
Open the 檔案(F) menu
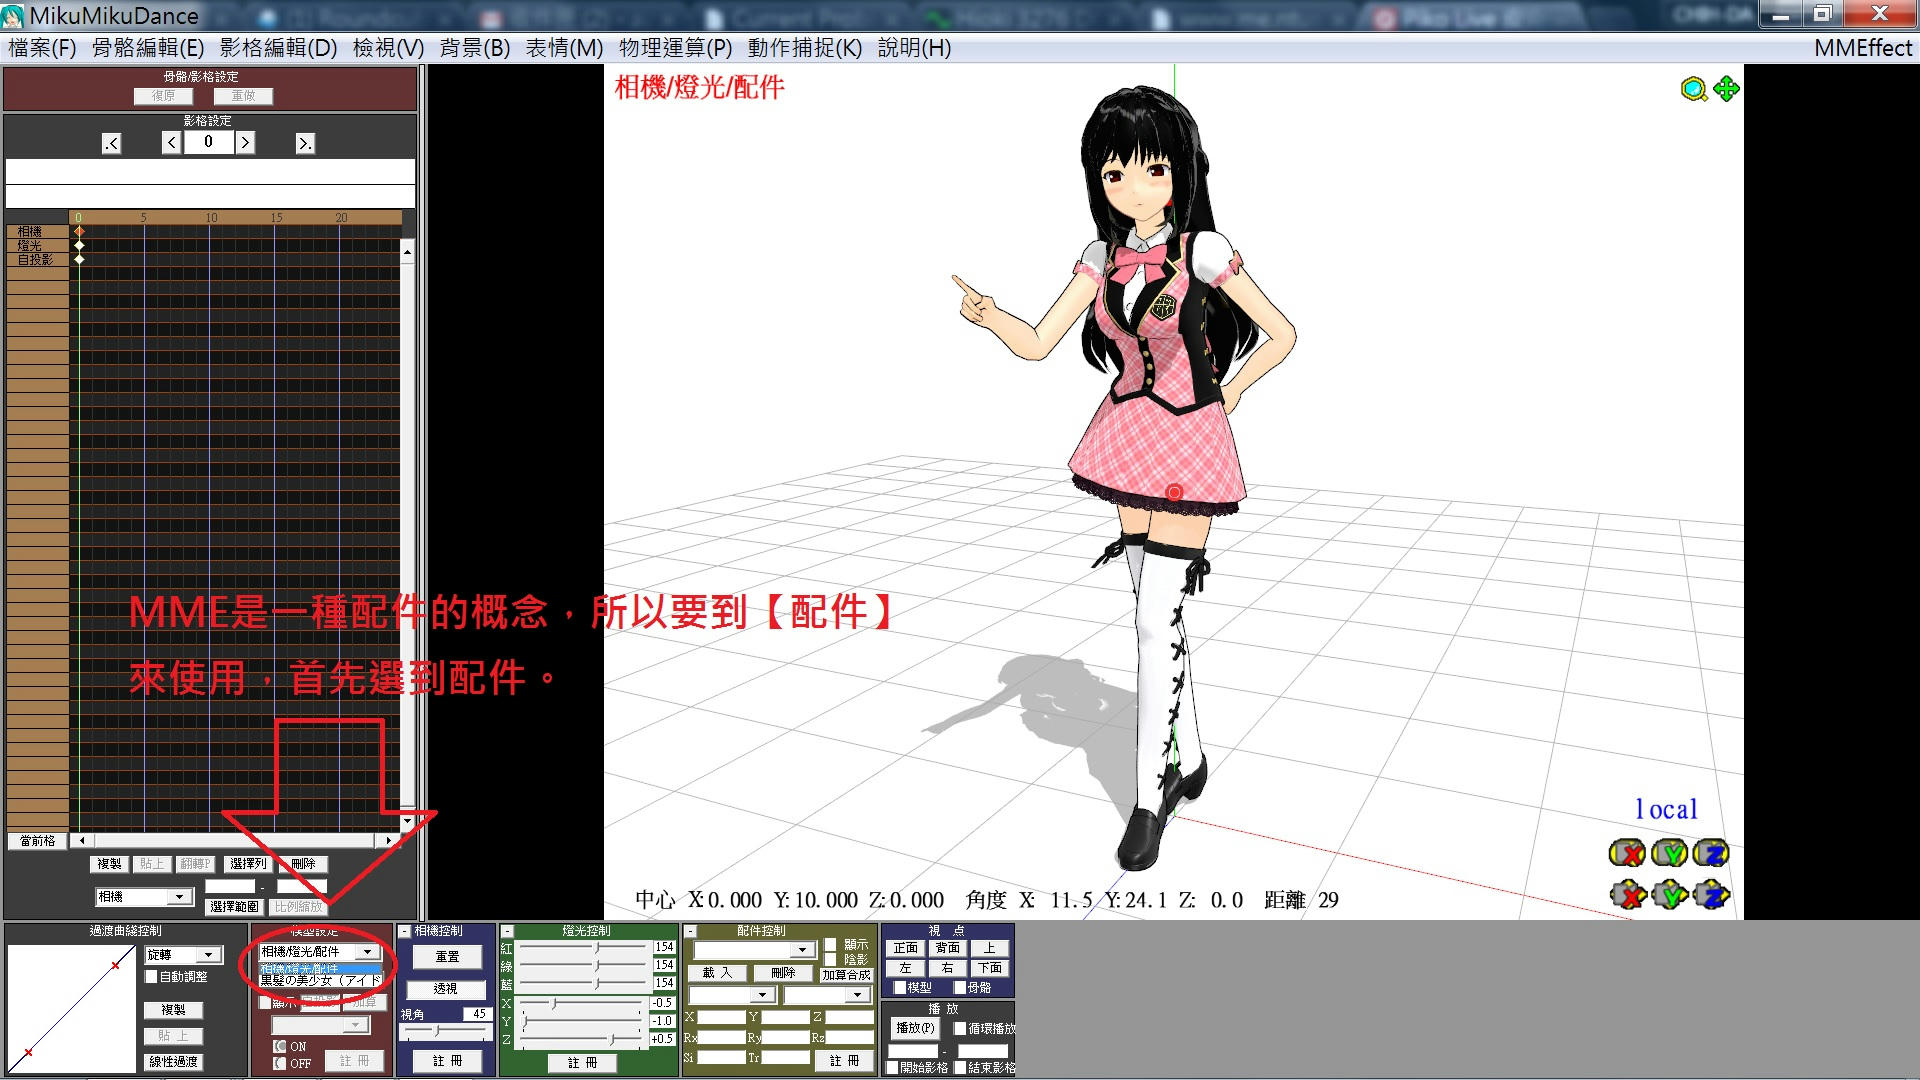tap(42, 48)
